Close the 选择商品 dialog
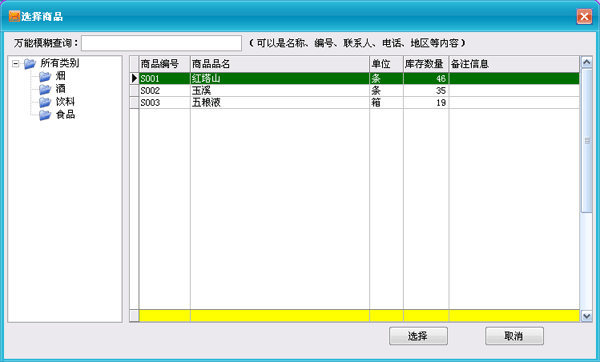Viewport: 600px width, 362px height. pyautogui.click(x=584, y=16)
